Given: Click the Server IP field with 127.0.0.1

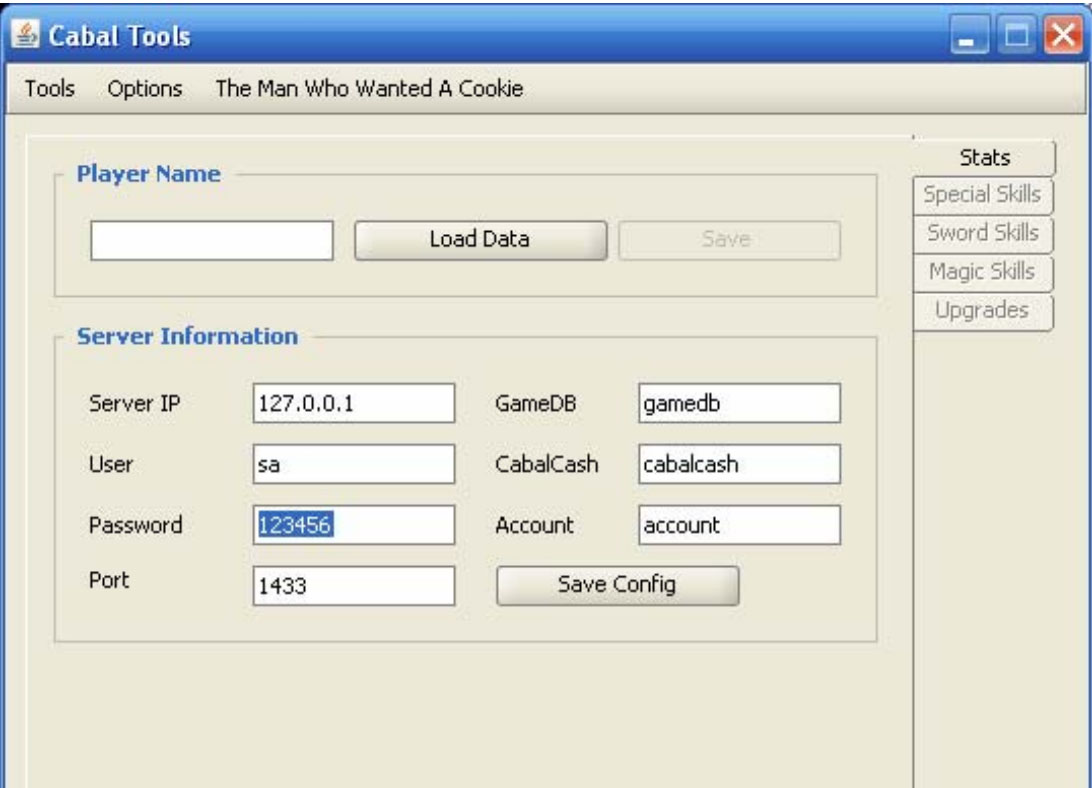Looking at the screenshot, I should 354,403.
